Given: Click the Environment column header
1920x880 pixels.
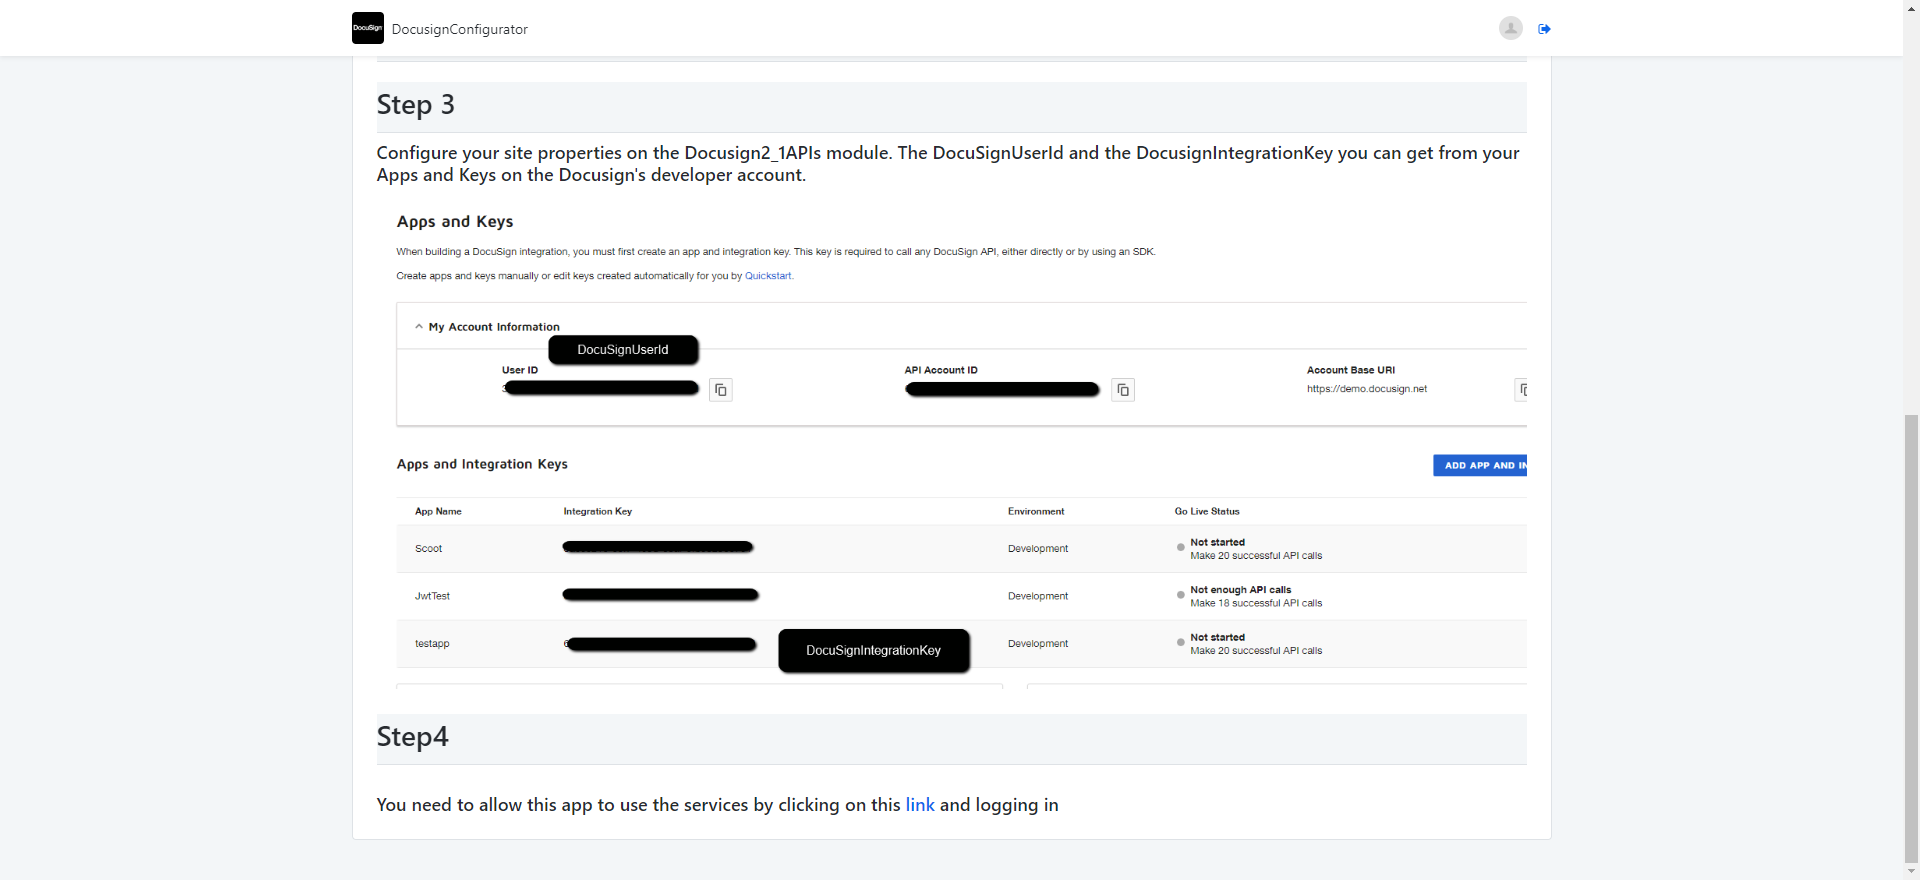Looking at the screenshot, I should (x=1036, y=511).
